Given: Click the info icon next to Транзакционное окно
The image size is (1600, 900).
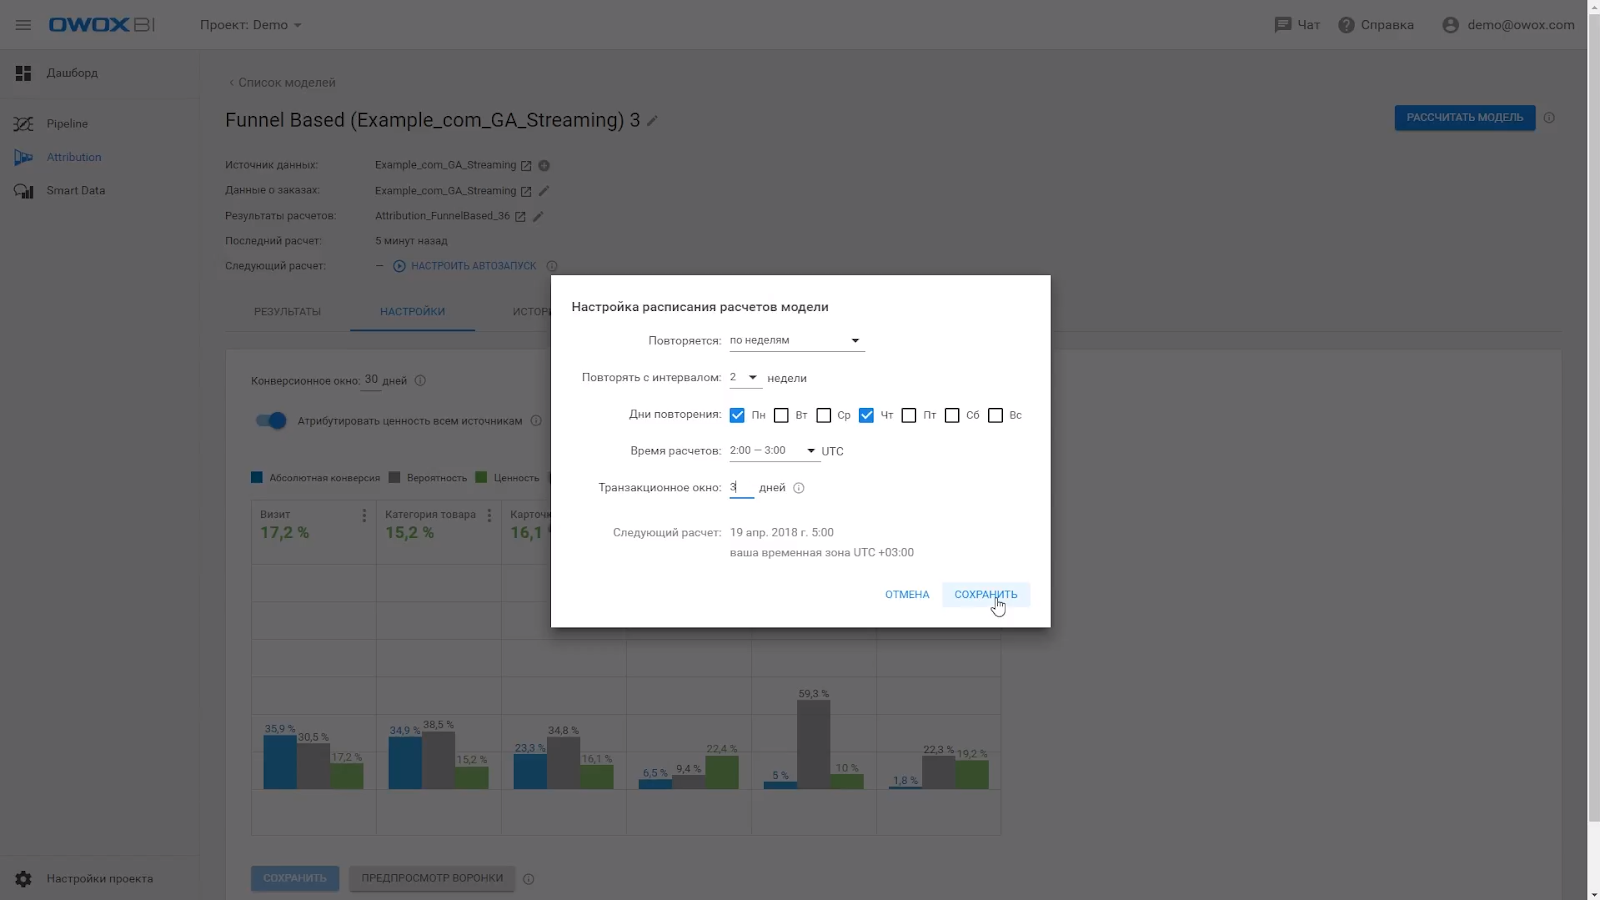Looking at the screenshot, I should click(x=798, y=488).
